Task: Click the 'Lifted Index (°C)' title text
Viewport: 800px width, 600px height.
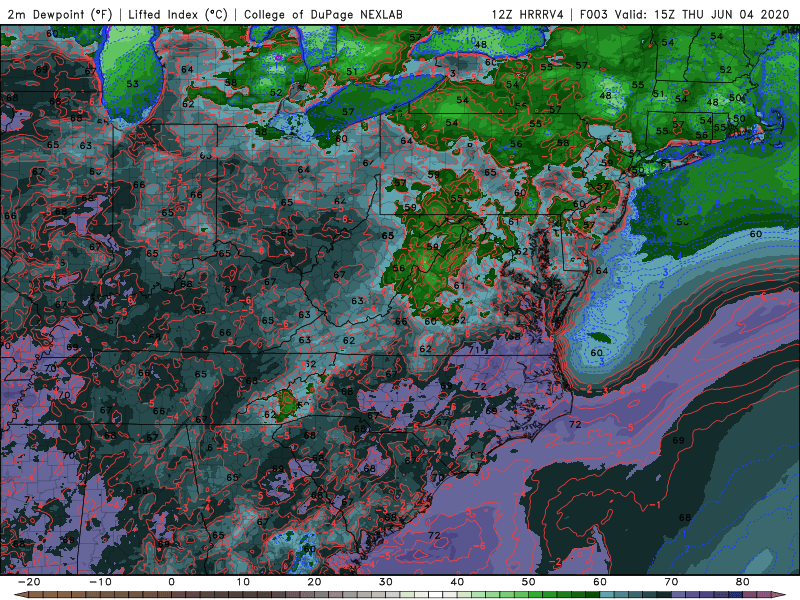Action: 178,14
